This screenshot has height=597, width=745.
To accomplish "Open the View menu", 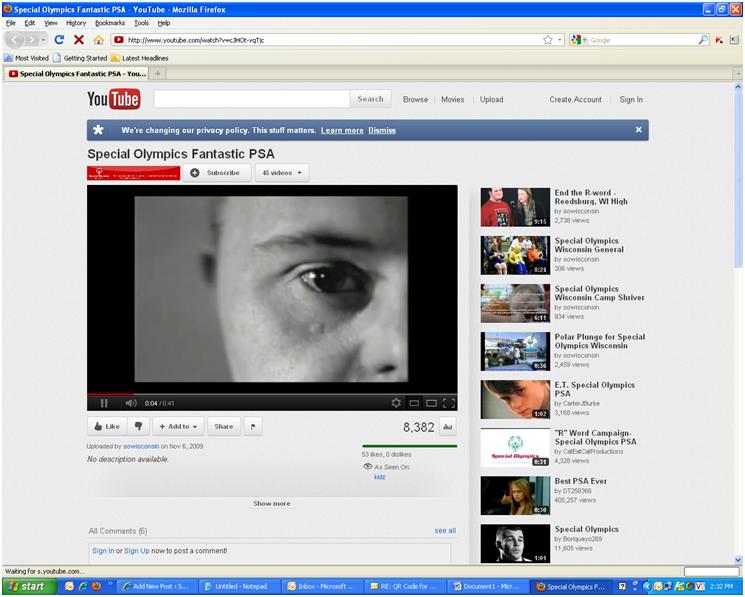I will click(x=50, y=23).
